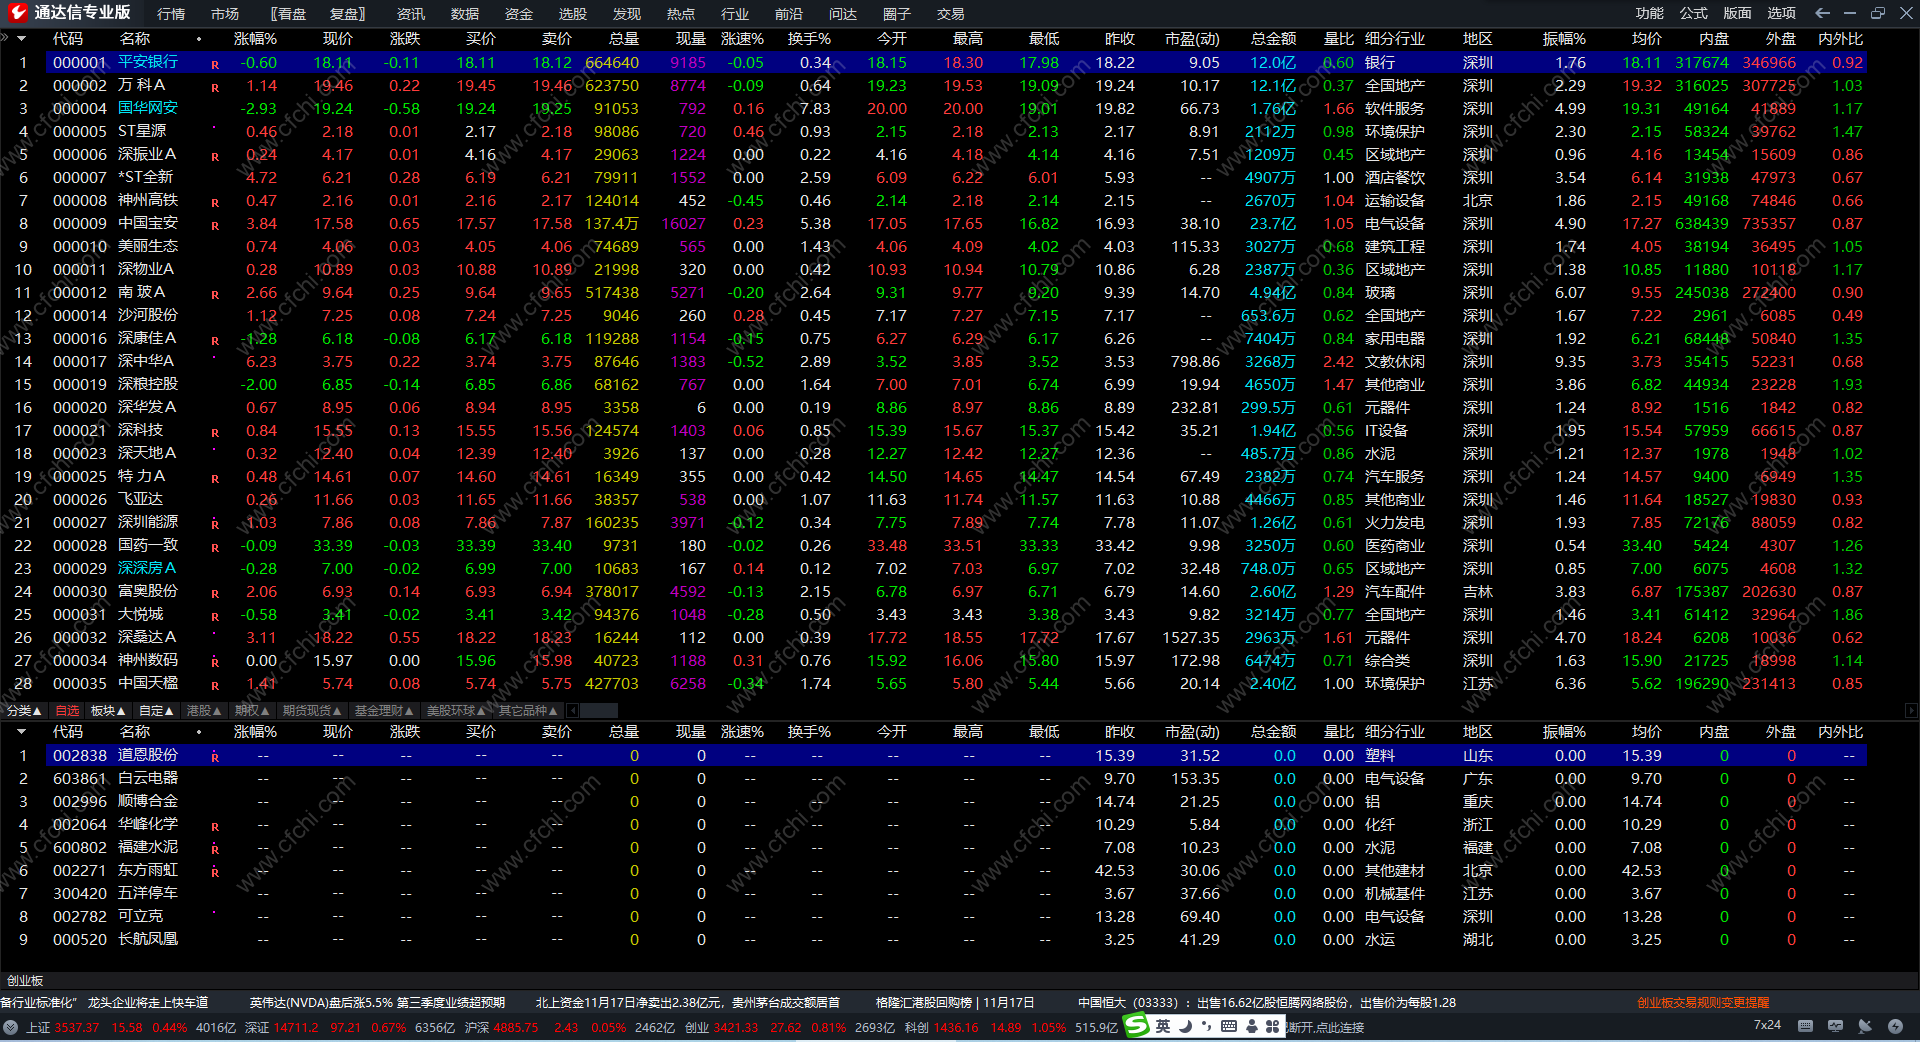
Task: Click the round icon left of 上证 index
Action: tap(11, 1027)
